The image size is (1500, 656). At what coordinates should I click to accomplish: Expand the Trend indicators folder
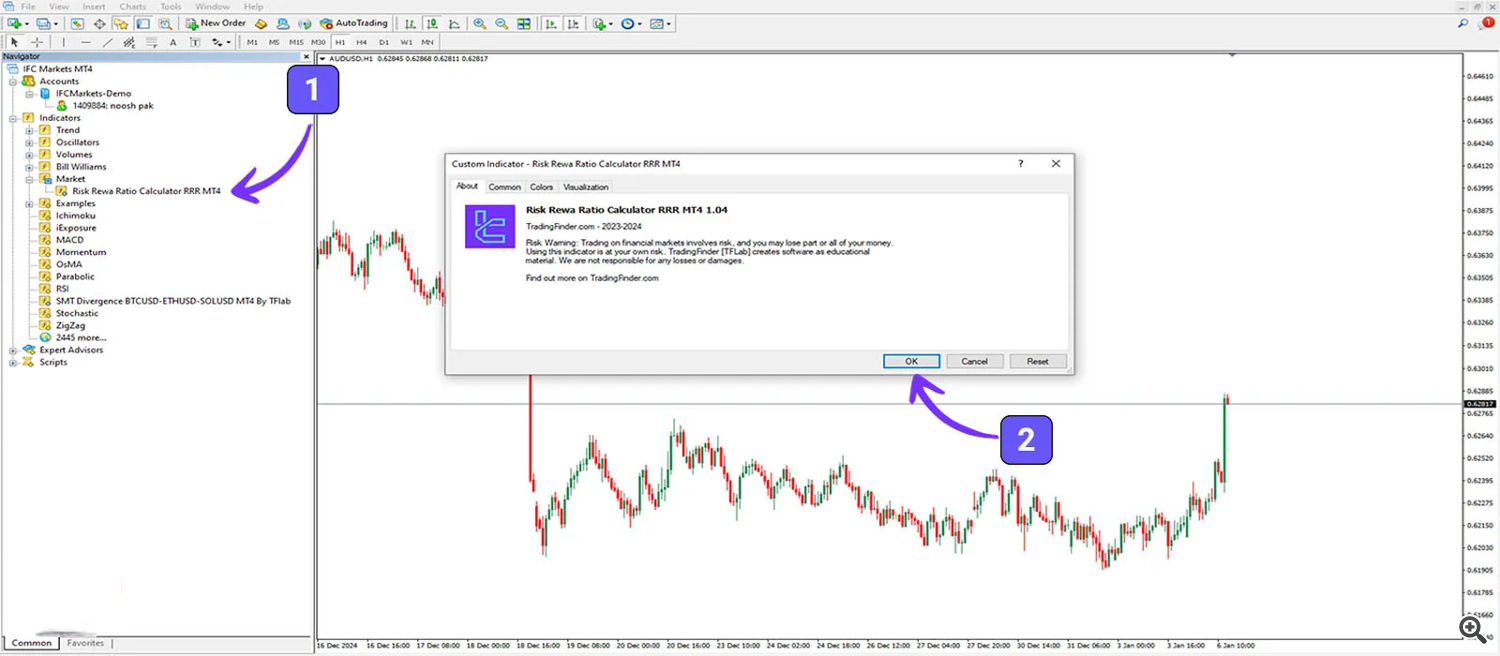(x=30, y=130)
